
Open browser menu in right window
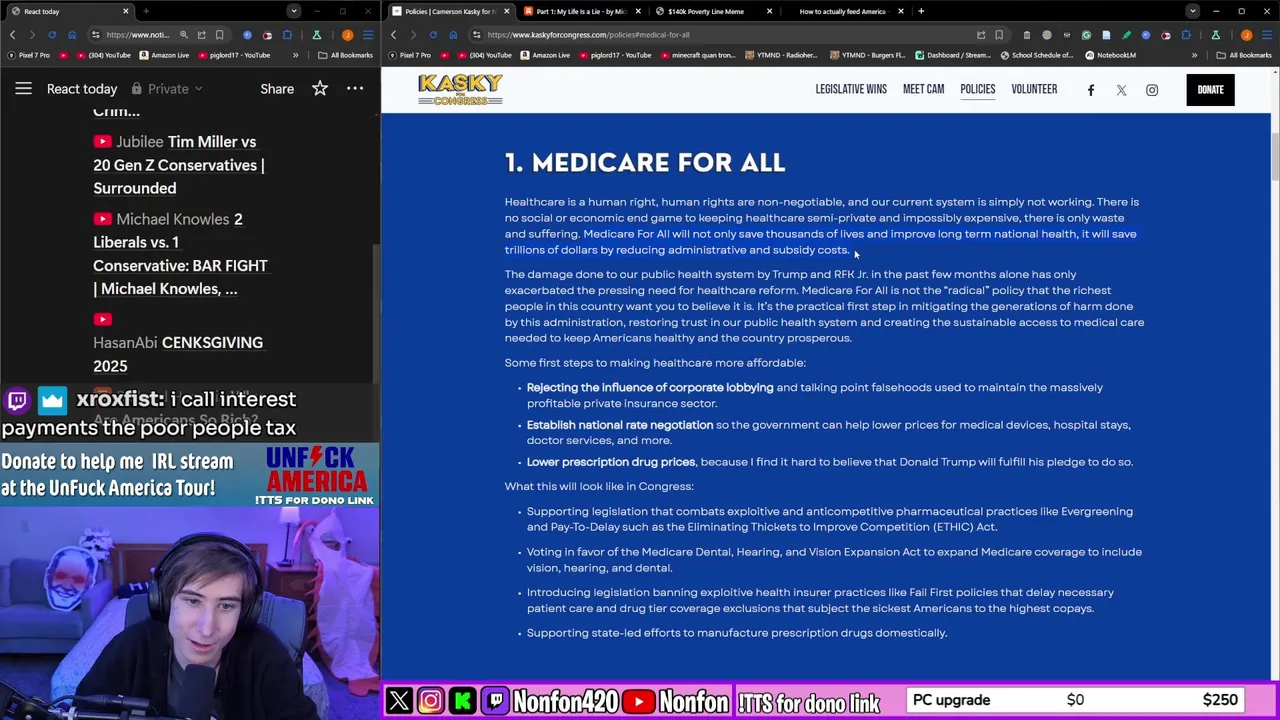[1267, 34]
